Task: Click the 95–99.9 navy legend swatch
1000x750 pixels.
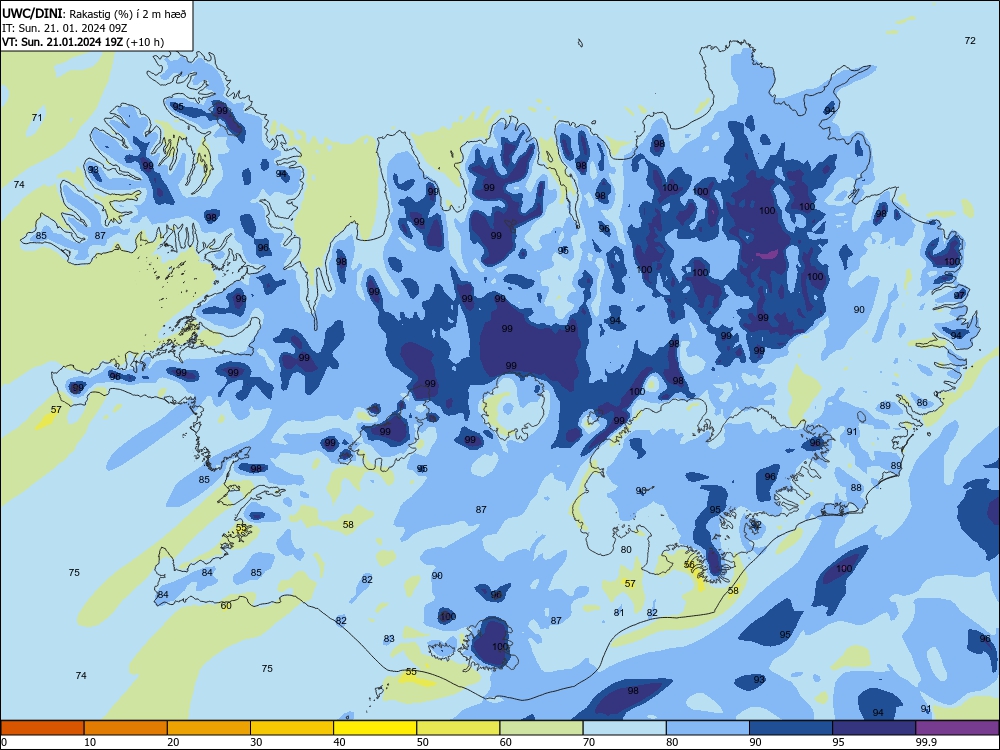Action: (874, 728)
